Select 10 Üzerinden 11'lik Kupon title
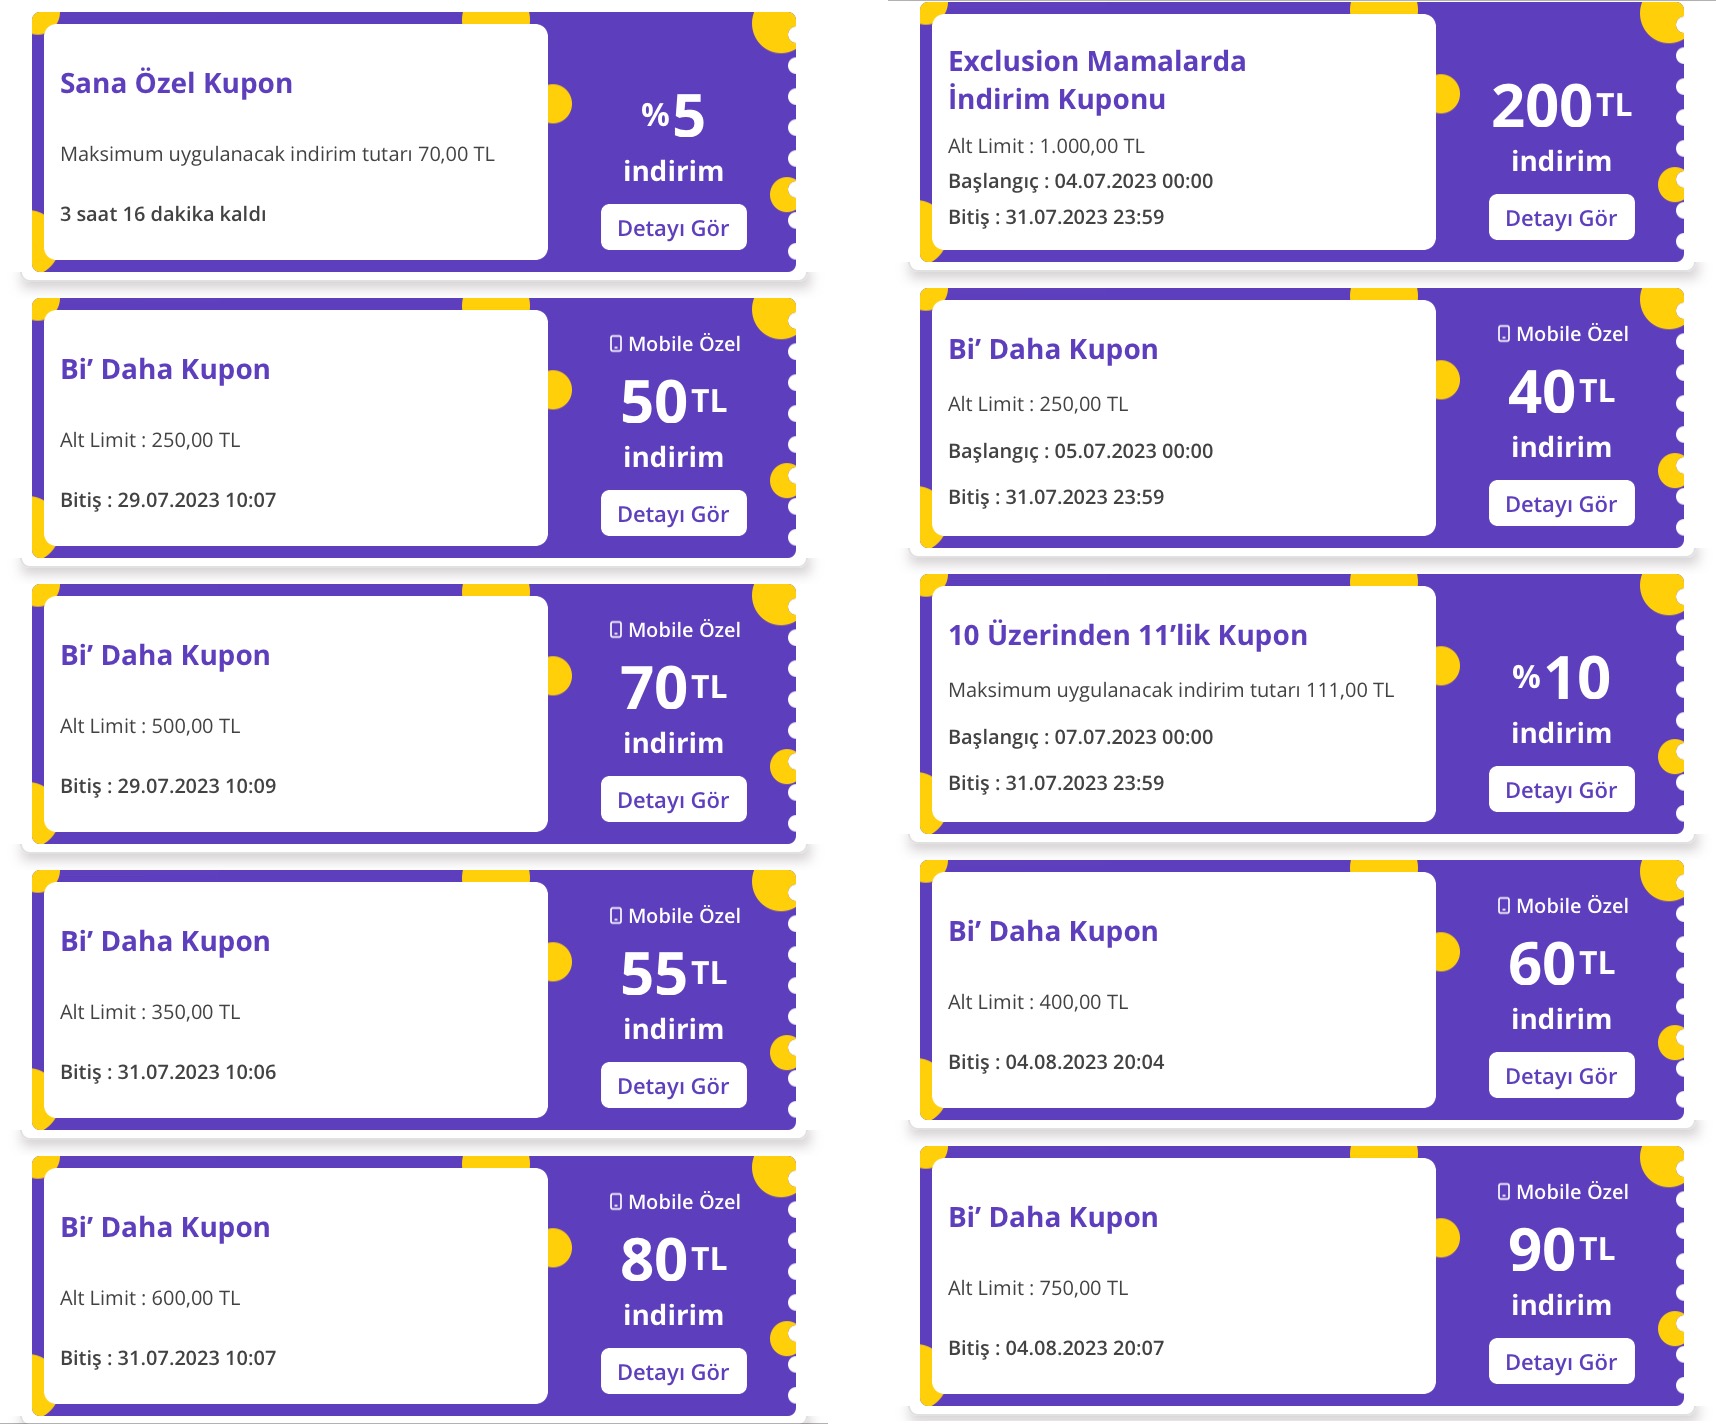This screenshot has width=1716, height=1424. pos(1128,635)
